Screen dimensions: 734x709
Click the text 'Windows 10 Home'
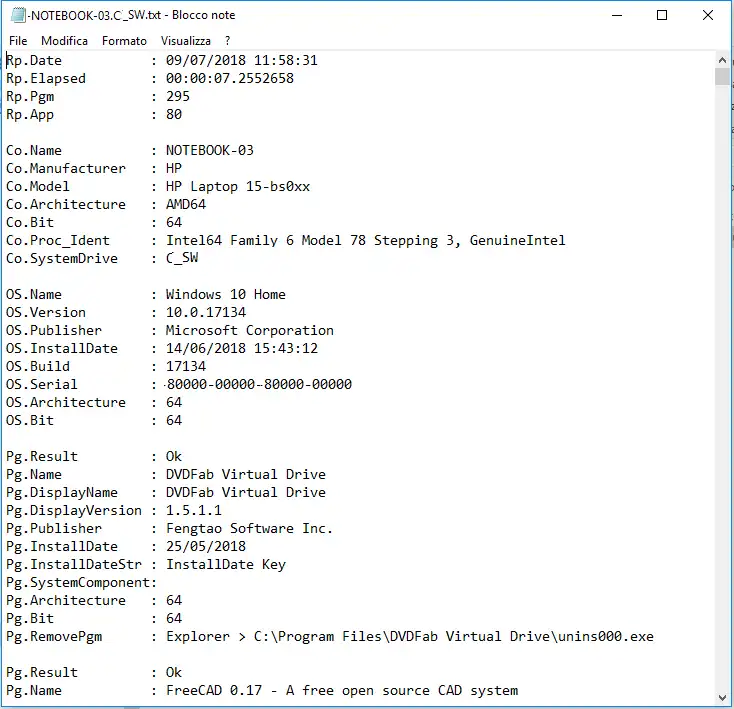tap(226, 294)
